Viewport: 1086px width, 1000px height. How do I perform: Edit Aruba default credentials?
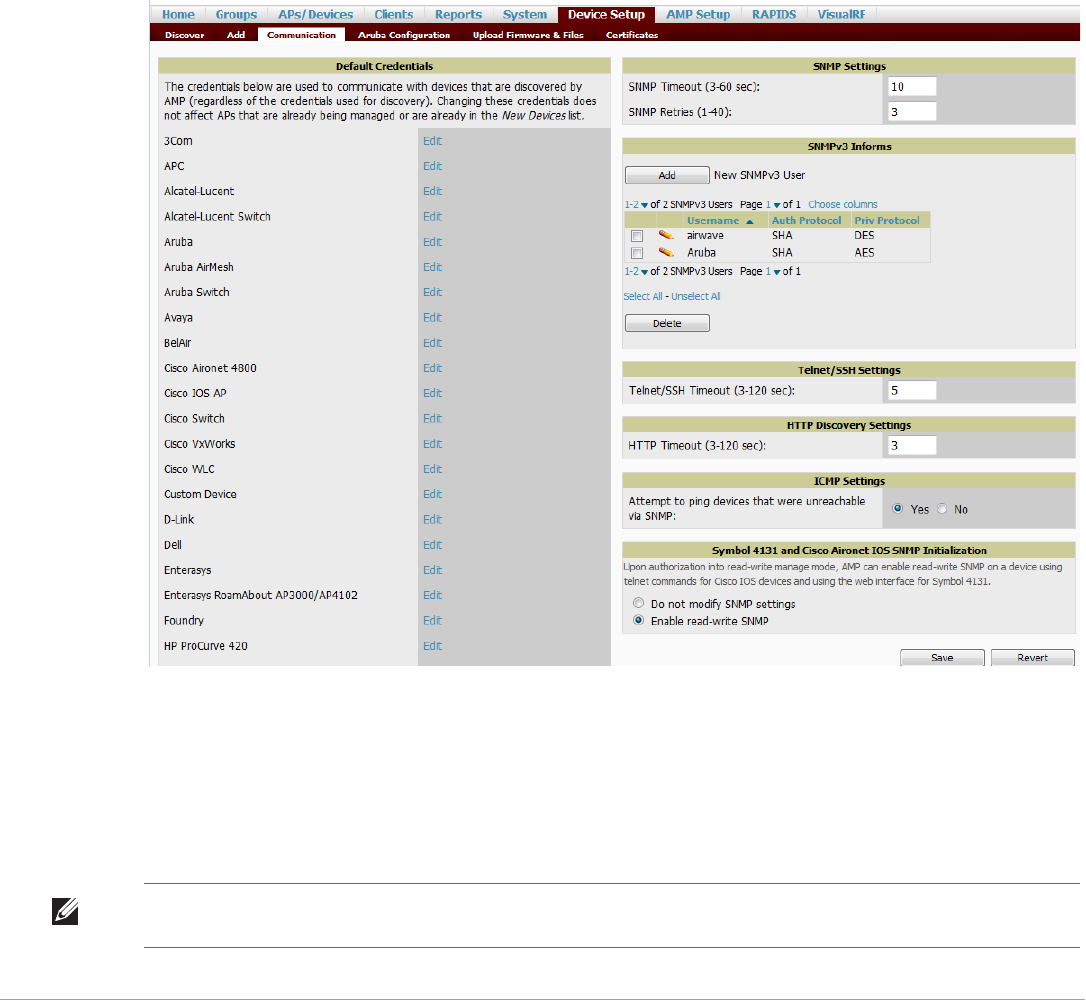pyautogui.click(x=432, y=242)
